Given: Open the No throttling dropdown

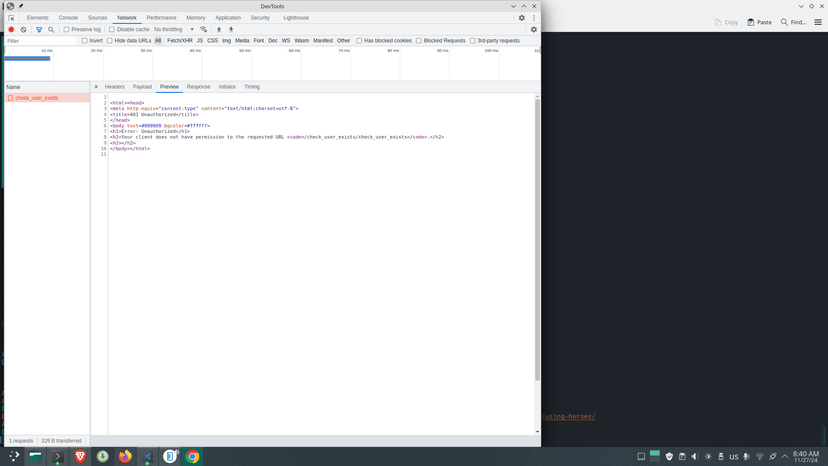Looking at the screenshot, I should (174, 30).
